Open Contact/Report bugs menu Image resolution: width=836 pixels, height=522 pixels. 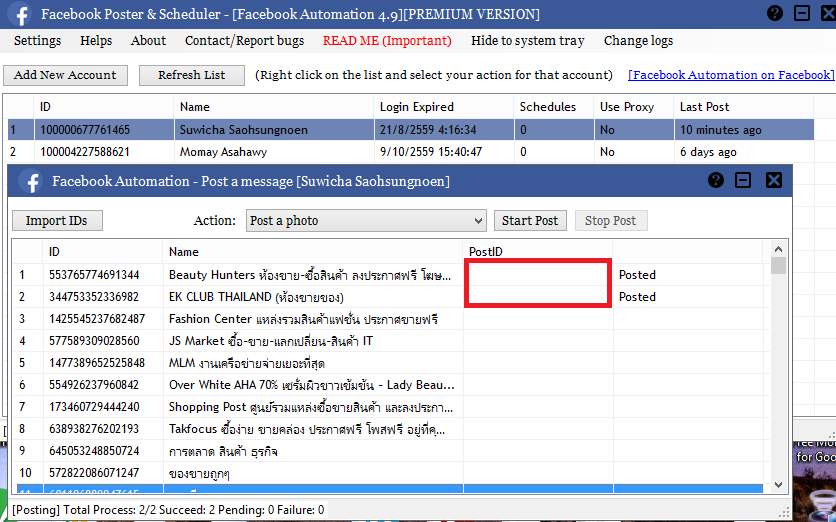point(244,41)
